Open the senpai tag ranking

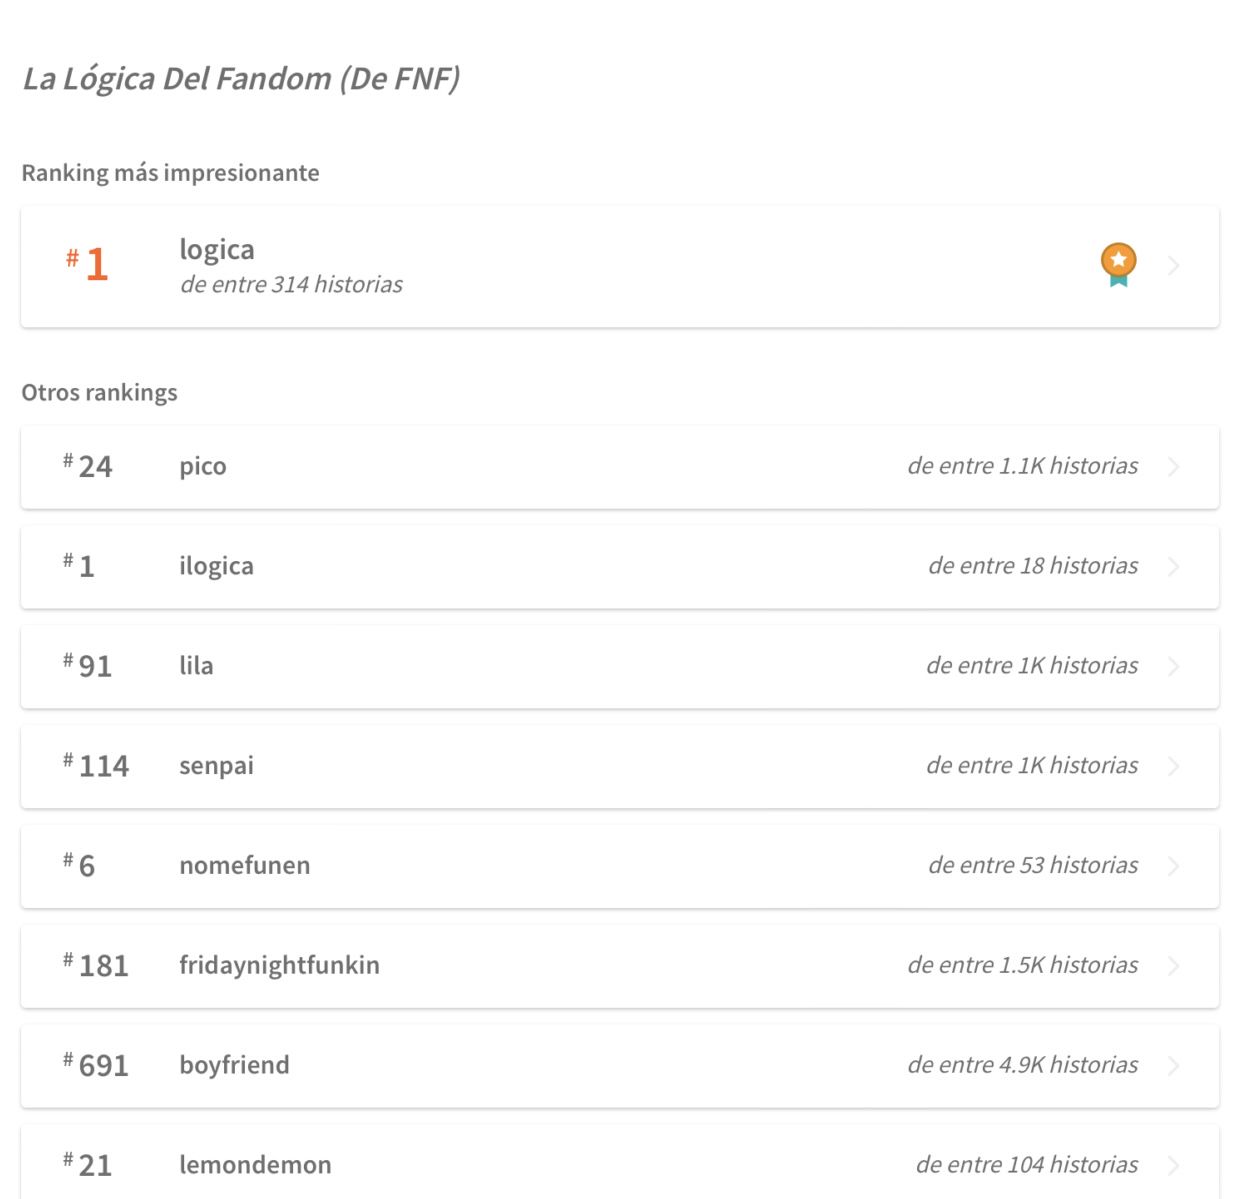tap(620, 767)
